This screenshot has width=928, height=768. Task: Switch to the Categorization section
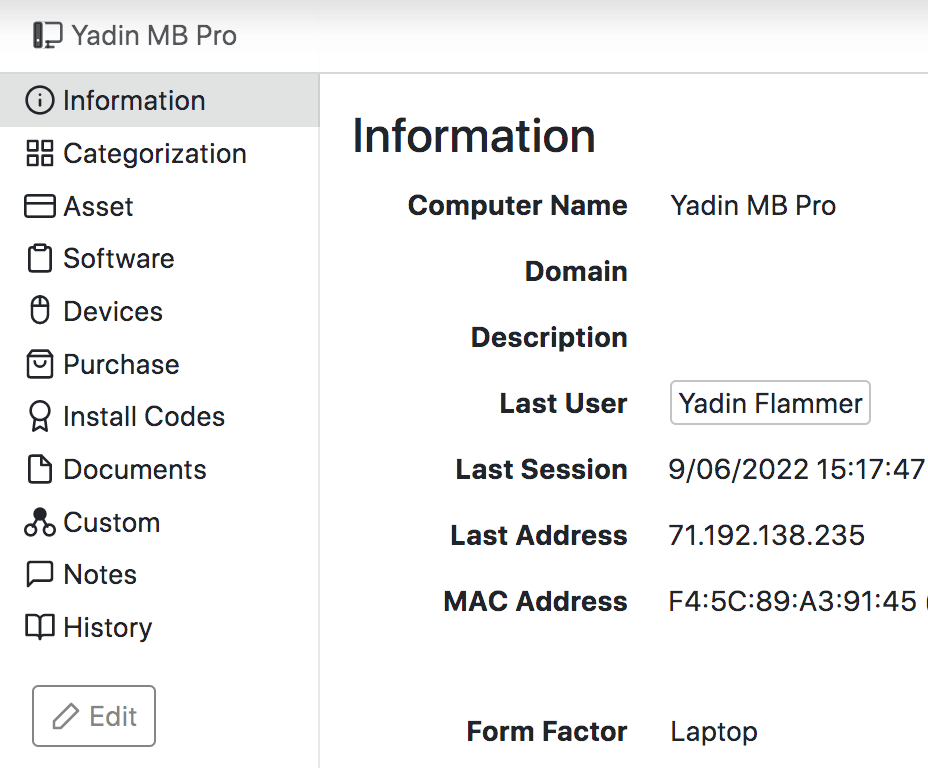click(154, 153)
